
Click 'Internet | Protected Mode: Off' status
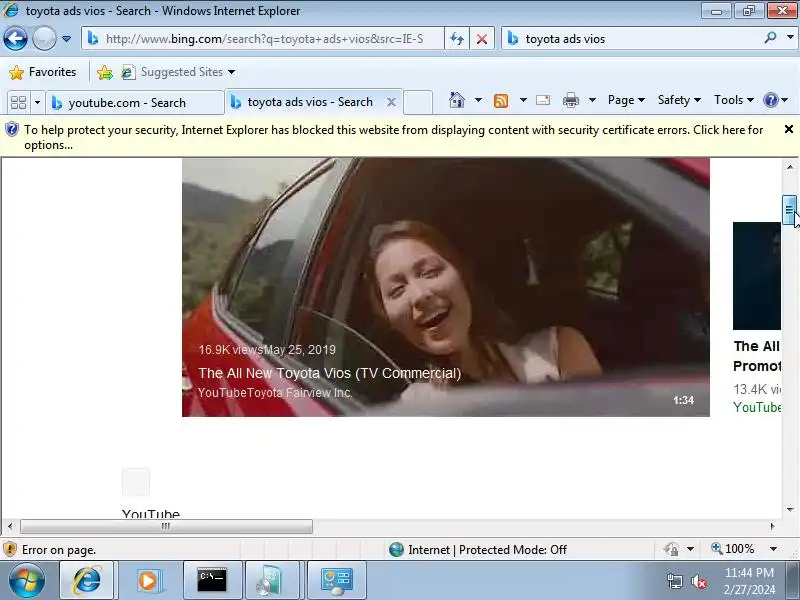(478, 549)
